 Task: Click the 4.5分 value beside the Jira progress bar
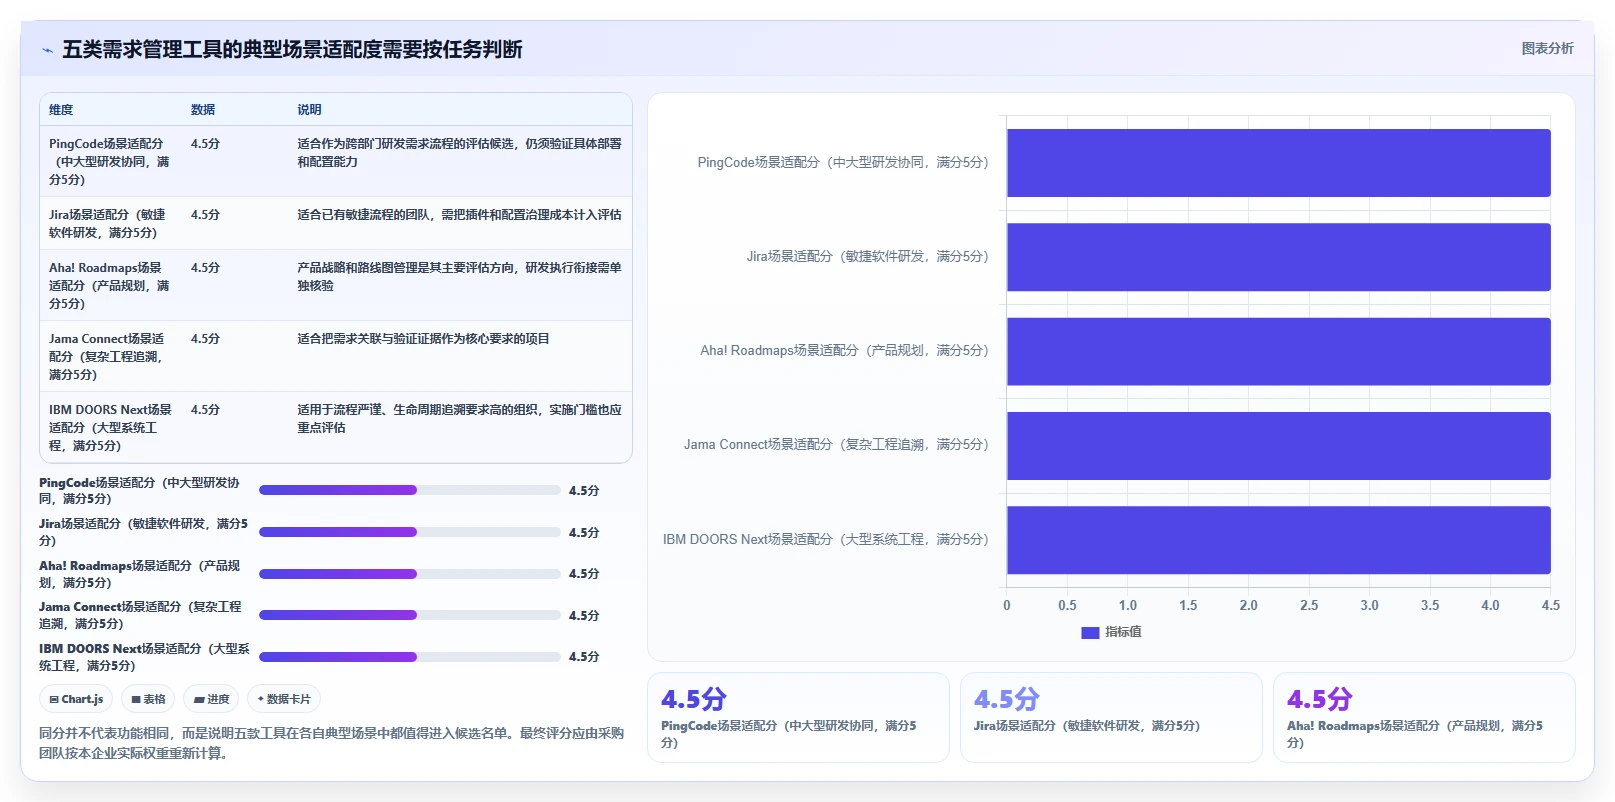click(x=584, y=533)
